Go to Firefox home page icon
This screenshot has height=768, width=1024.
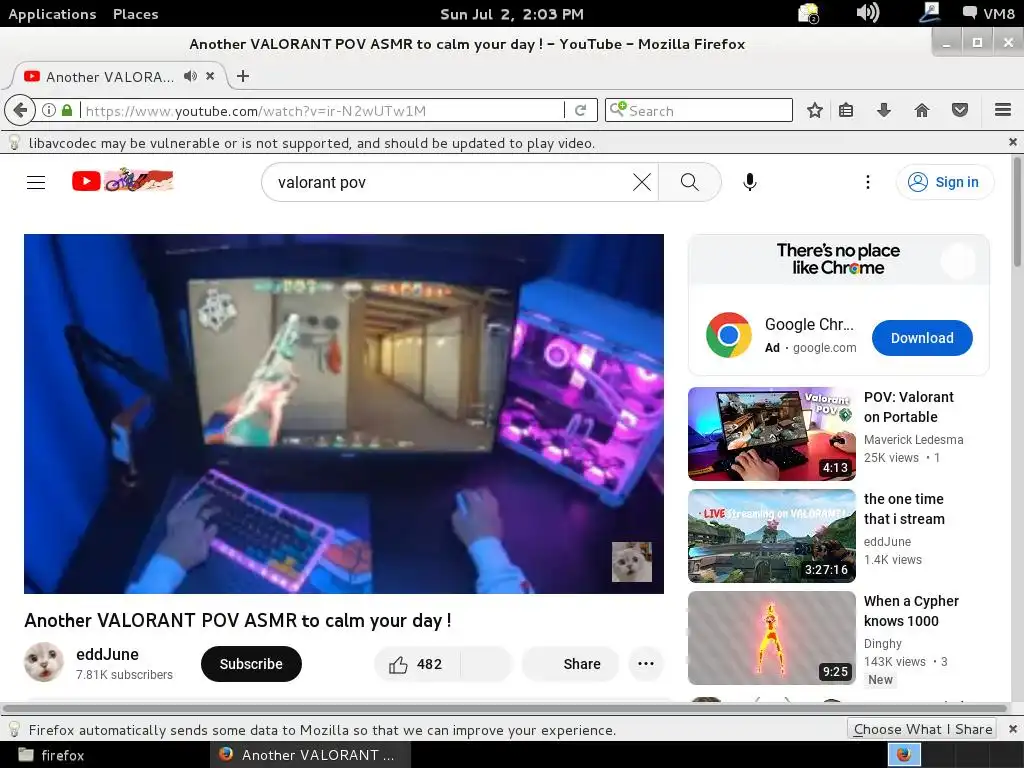tap(921, 110)
